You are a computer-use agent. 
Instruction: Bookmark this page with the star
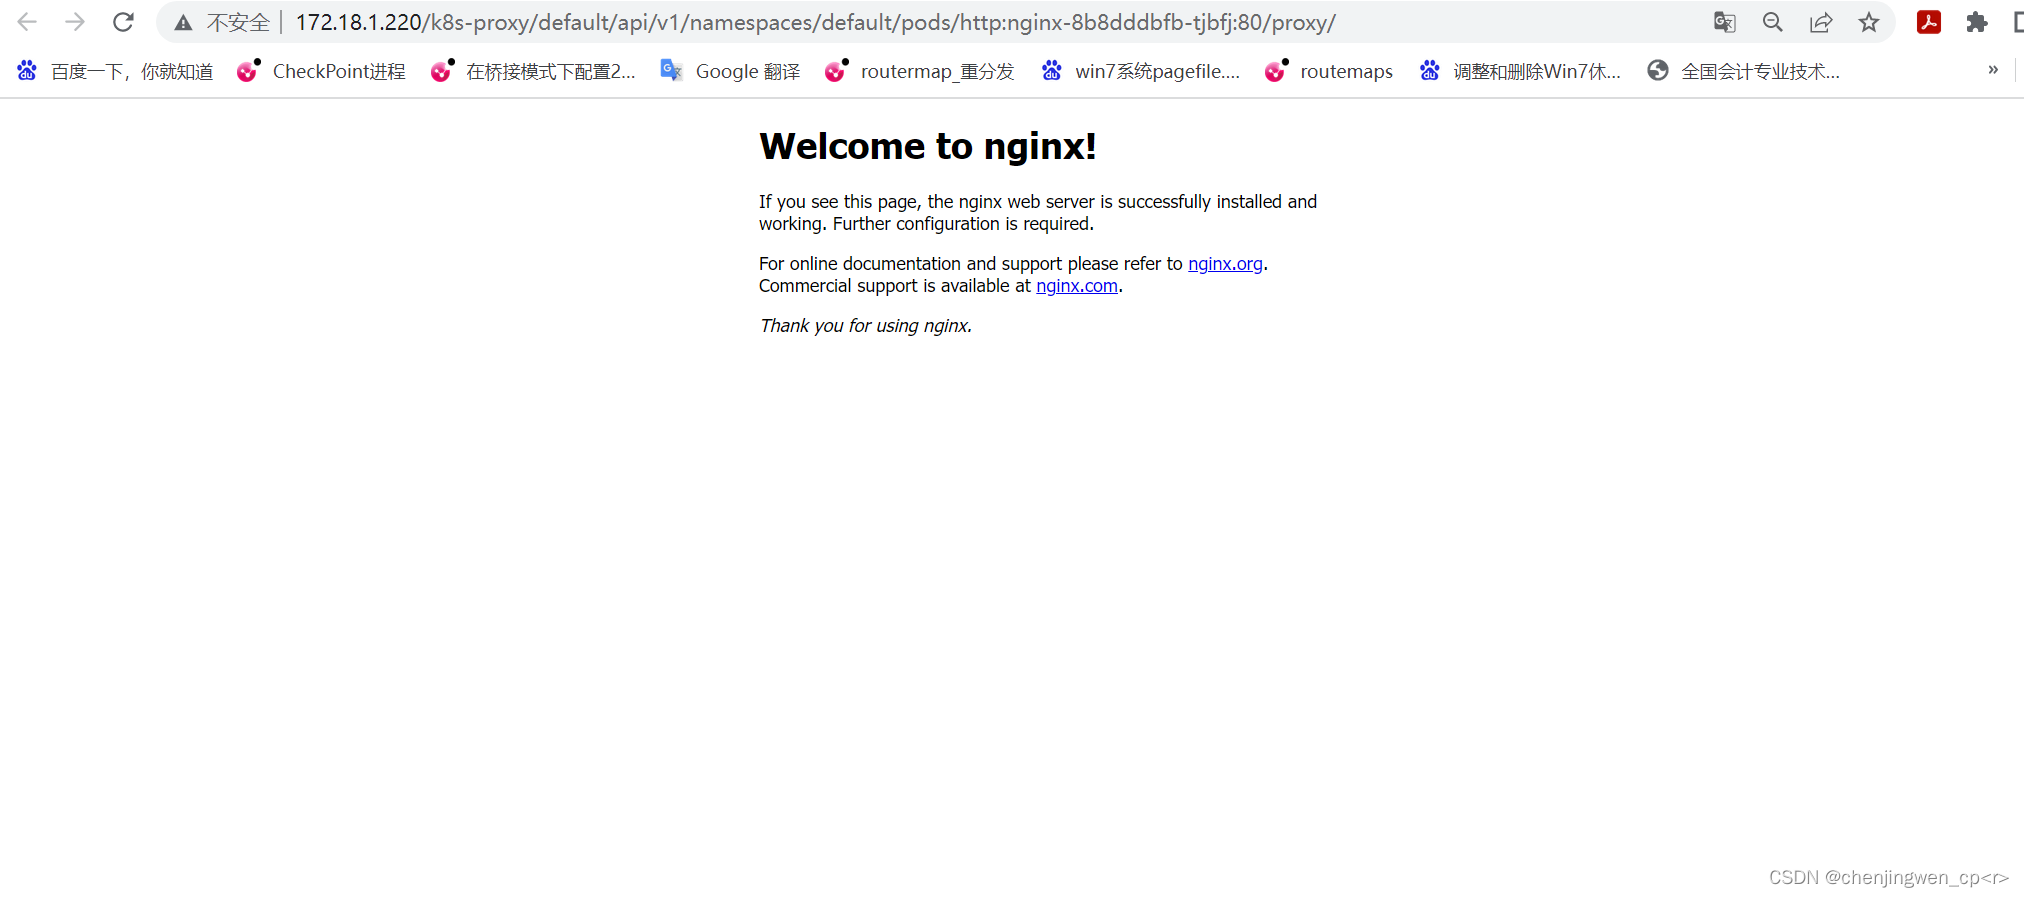coord(1869,22)
